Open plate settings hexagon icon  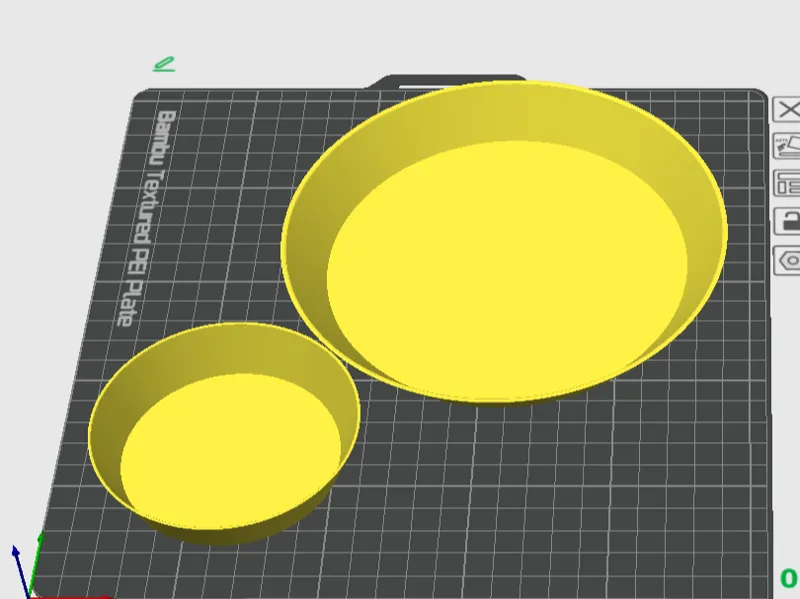tap(787, 261)
